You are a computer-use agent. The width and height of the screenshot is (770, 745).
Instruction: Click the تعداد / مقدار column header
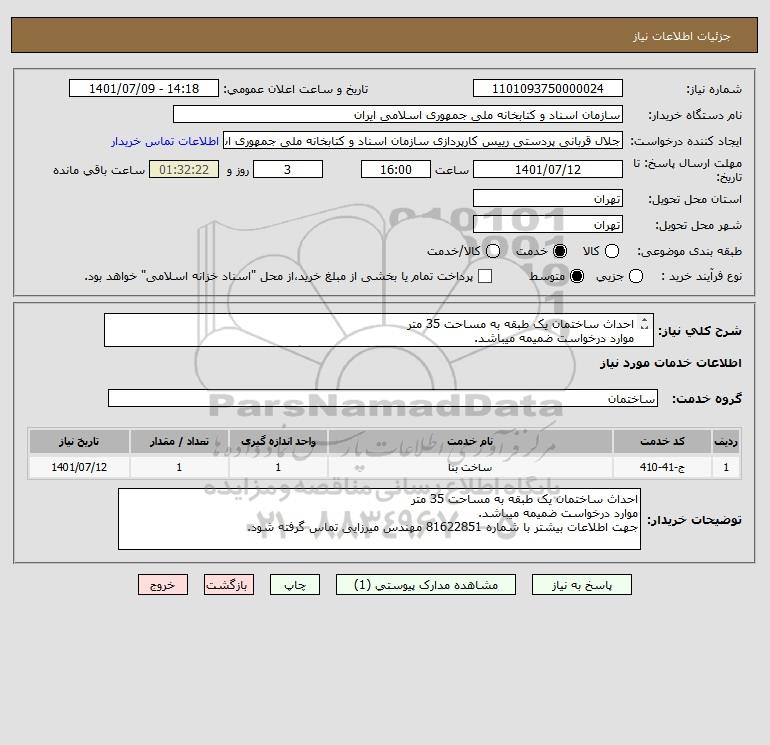179,441
